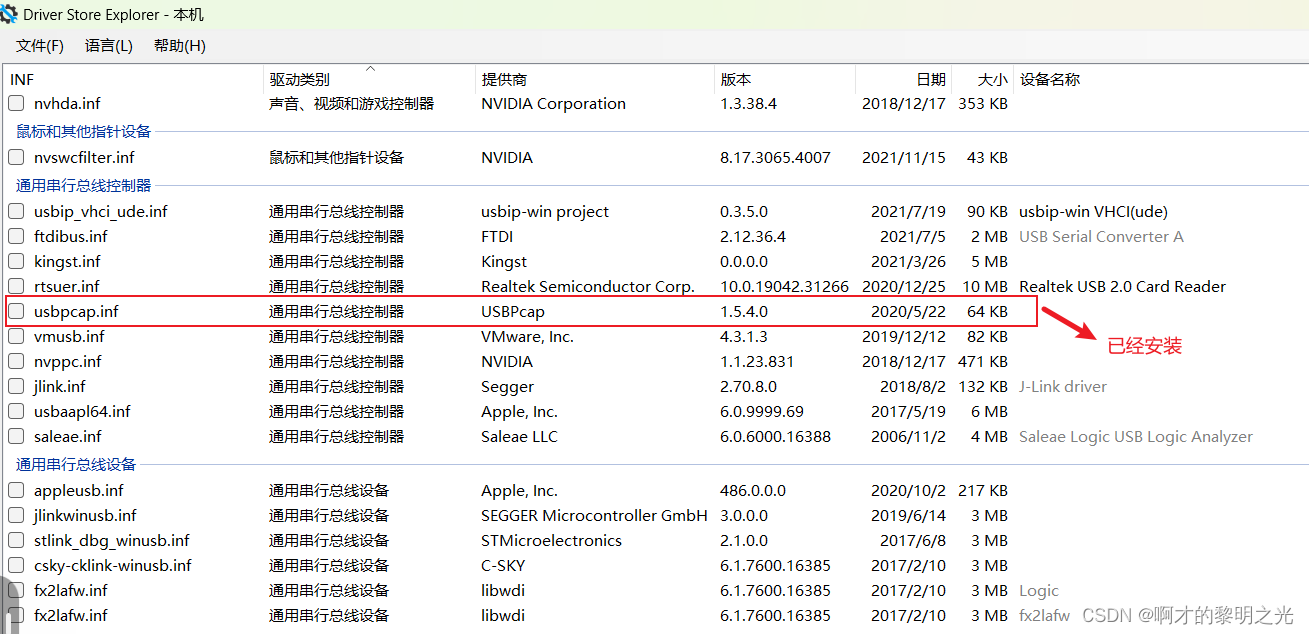Click provider STMicroelectronics
This screenshot has height=634, width=1309.
click(x=551, y=540)
